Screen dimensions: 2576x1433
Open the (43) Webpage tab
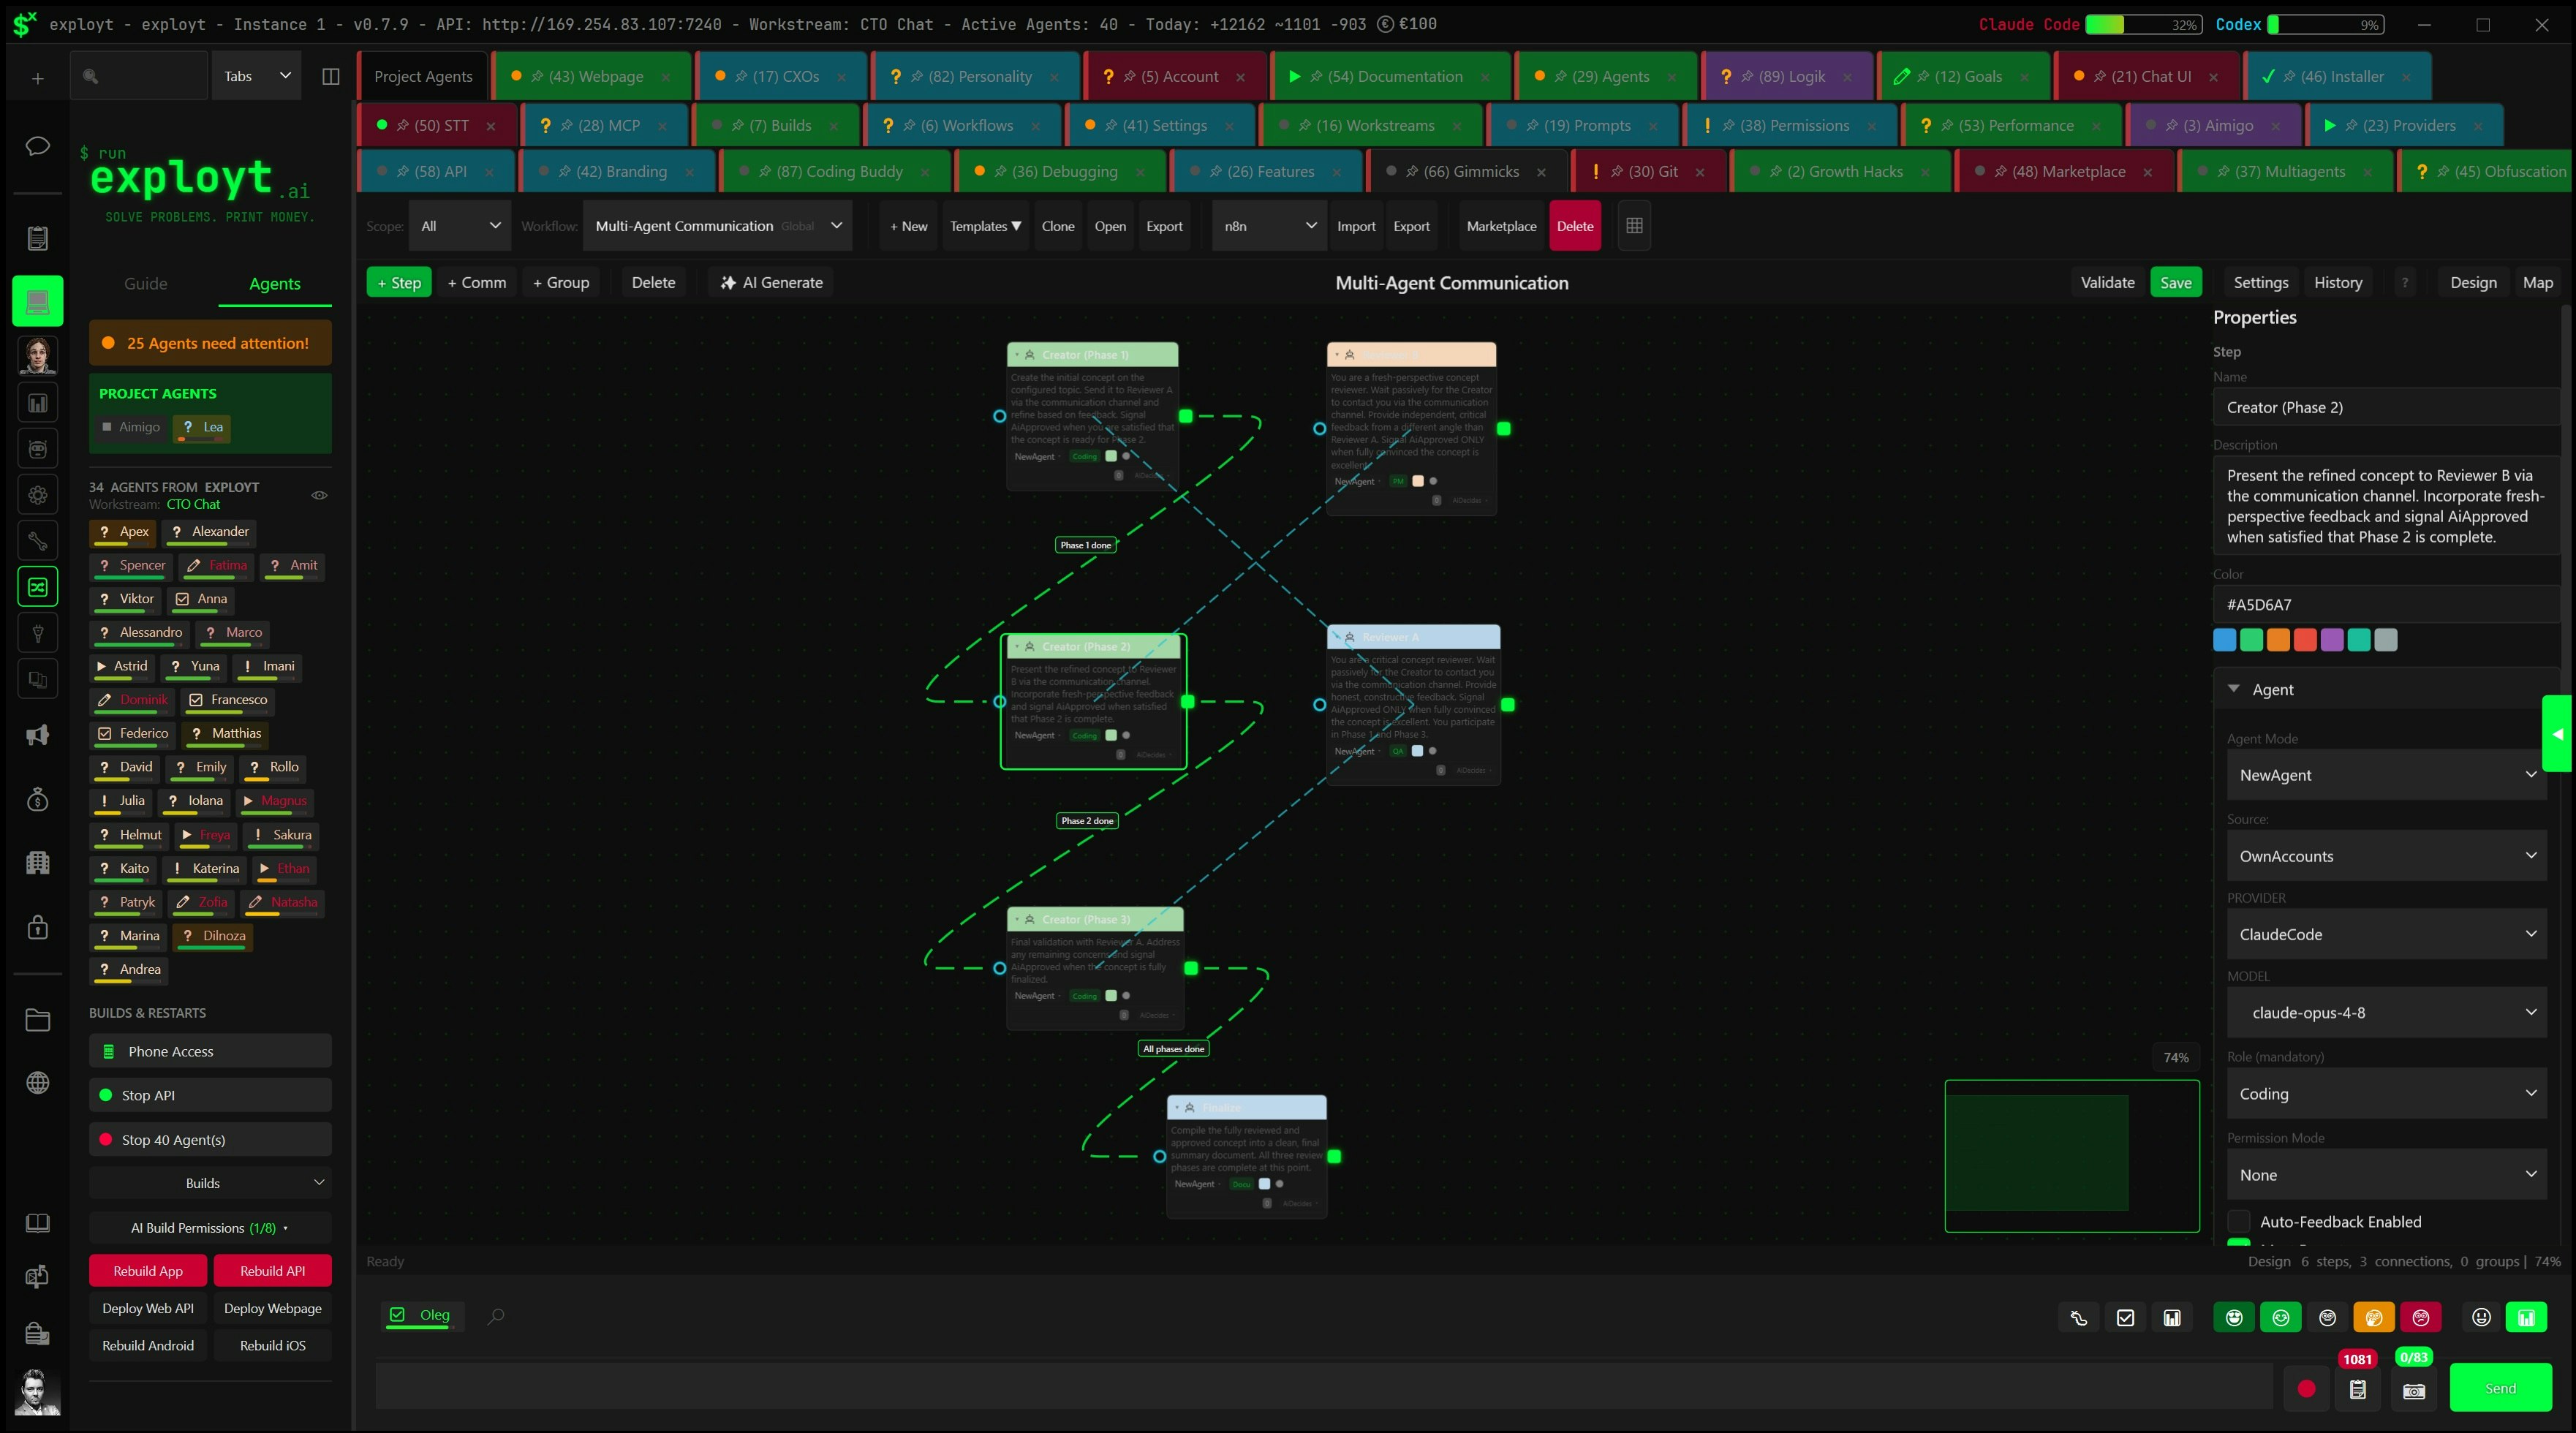tap(593, 76)
